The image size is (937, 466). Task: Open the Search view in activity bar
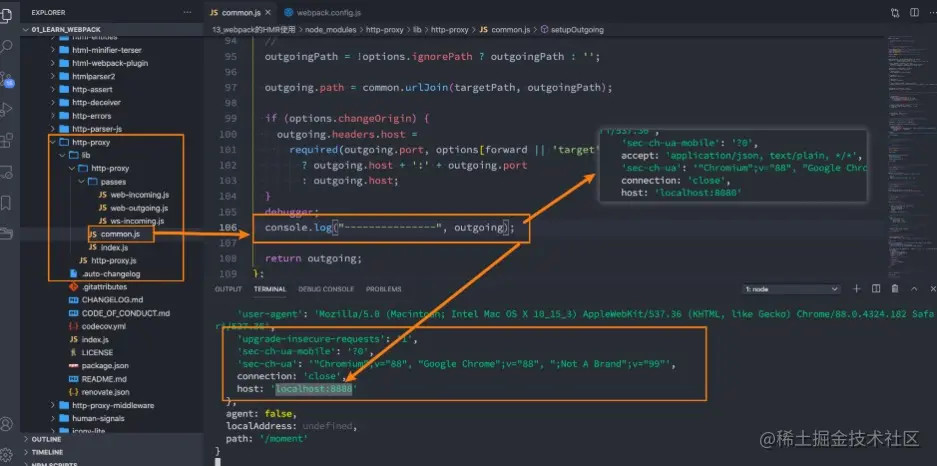6,47
